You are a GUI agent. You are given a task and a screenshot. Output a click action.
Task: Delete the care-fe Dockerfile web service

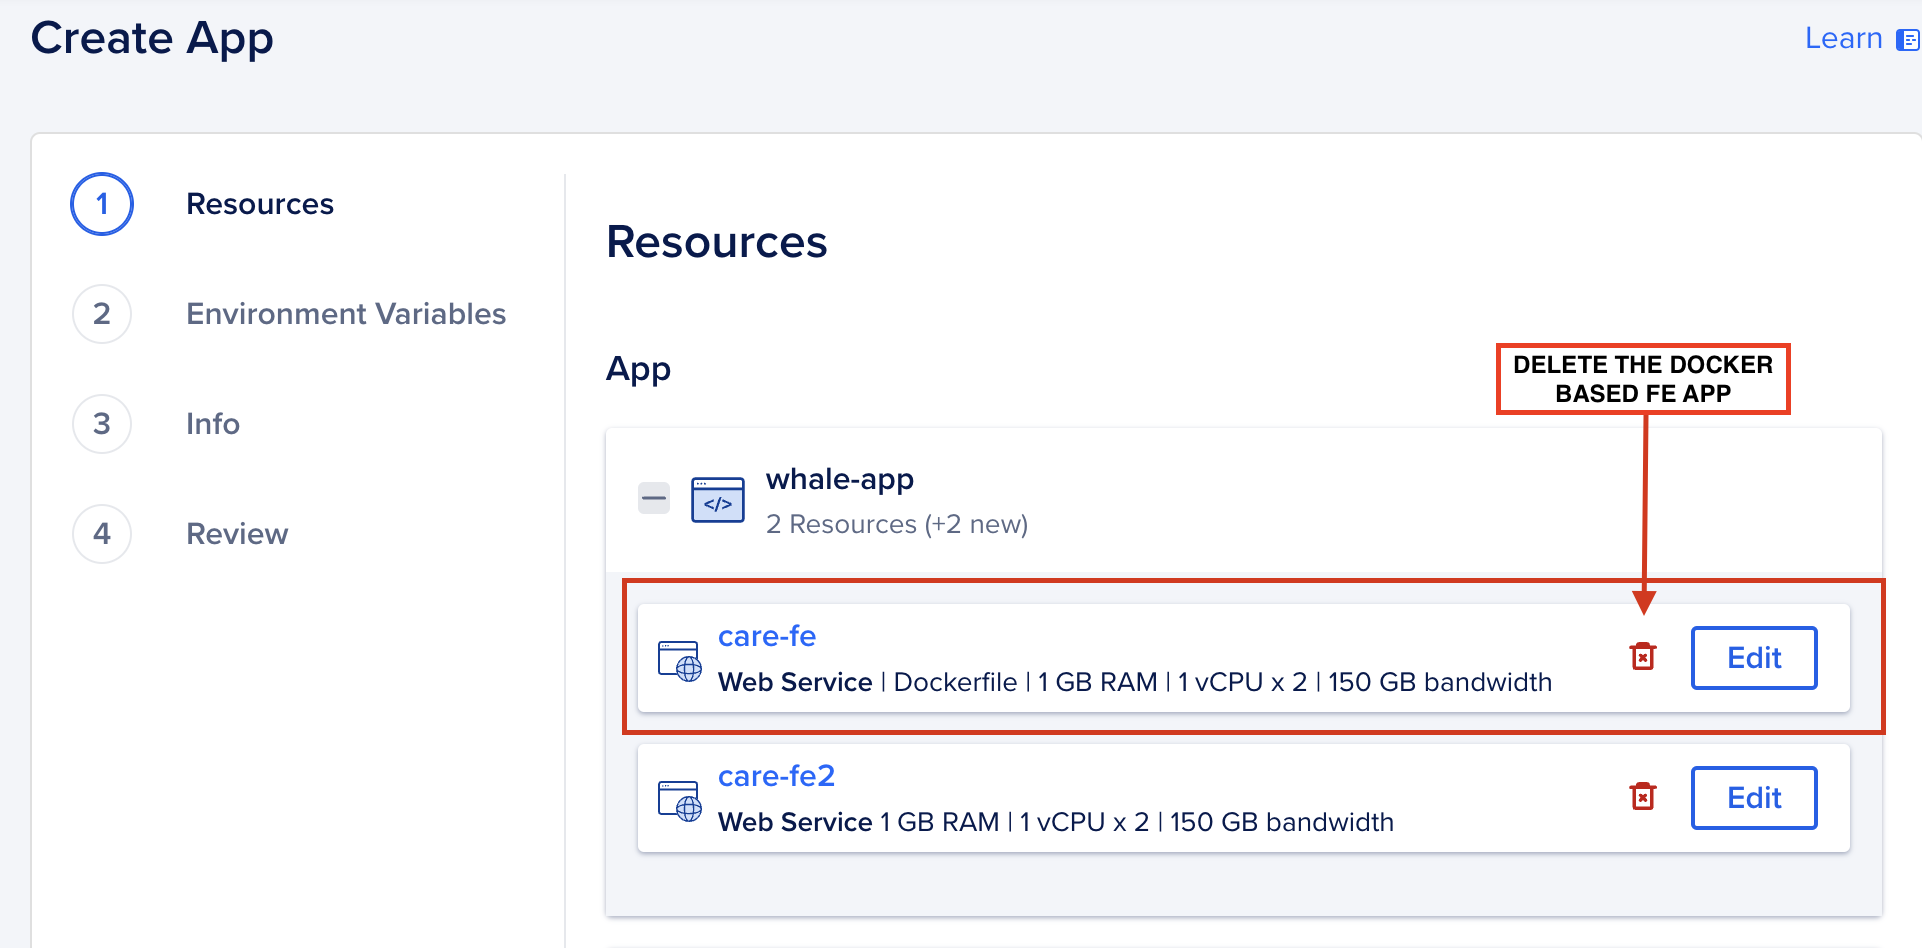(1642, 657)
